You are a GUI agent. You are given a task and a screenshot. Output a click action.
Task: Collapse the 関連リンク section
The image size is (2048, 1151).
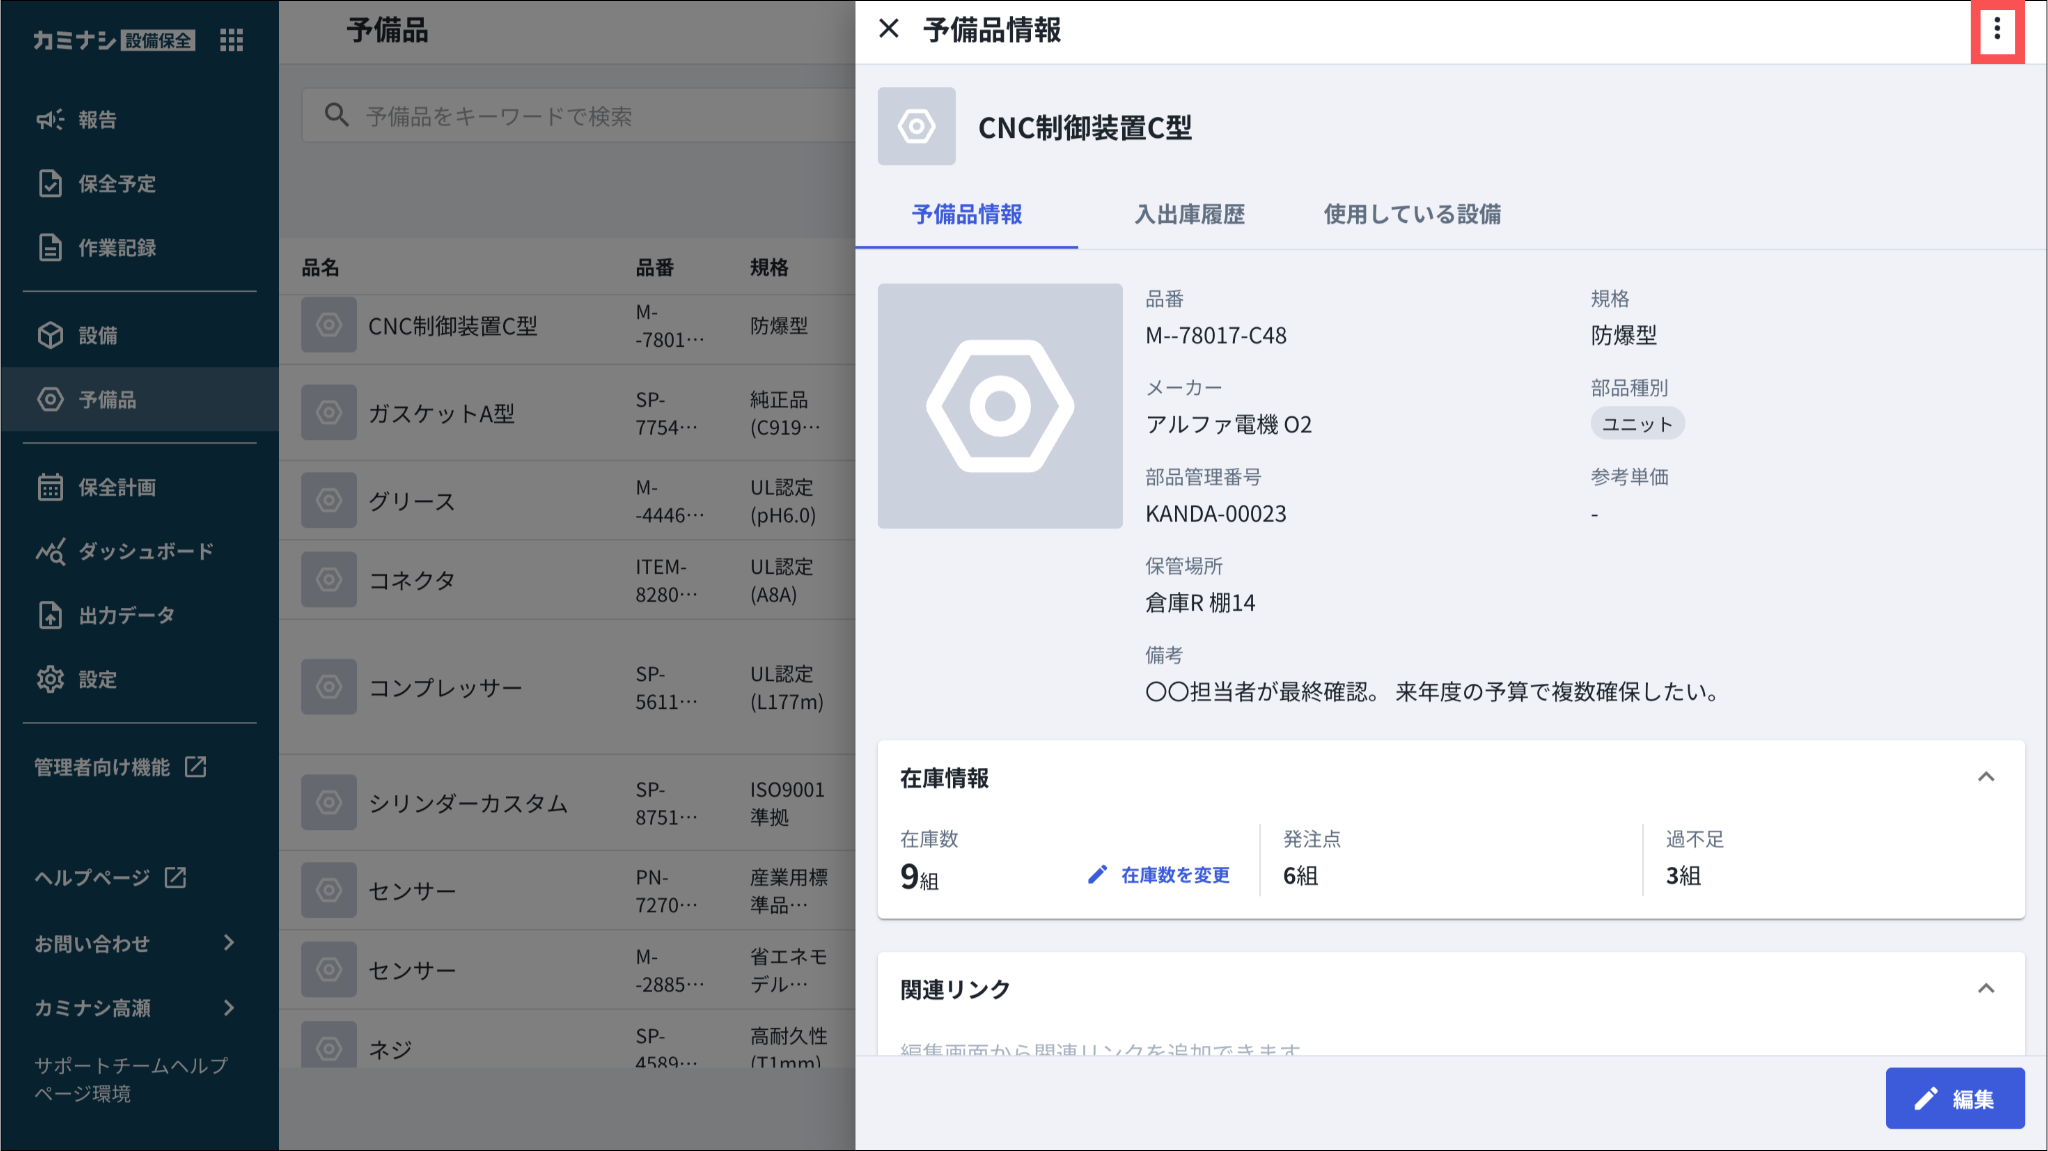tap(1986, 989)
